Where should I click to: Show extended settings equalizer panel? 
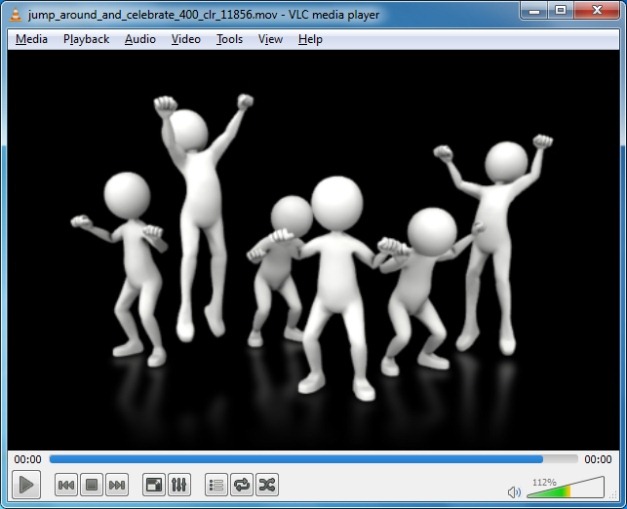click(x=179, y=486)
